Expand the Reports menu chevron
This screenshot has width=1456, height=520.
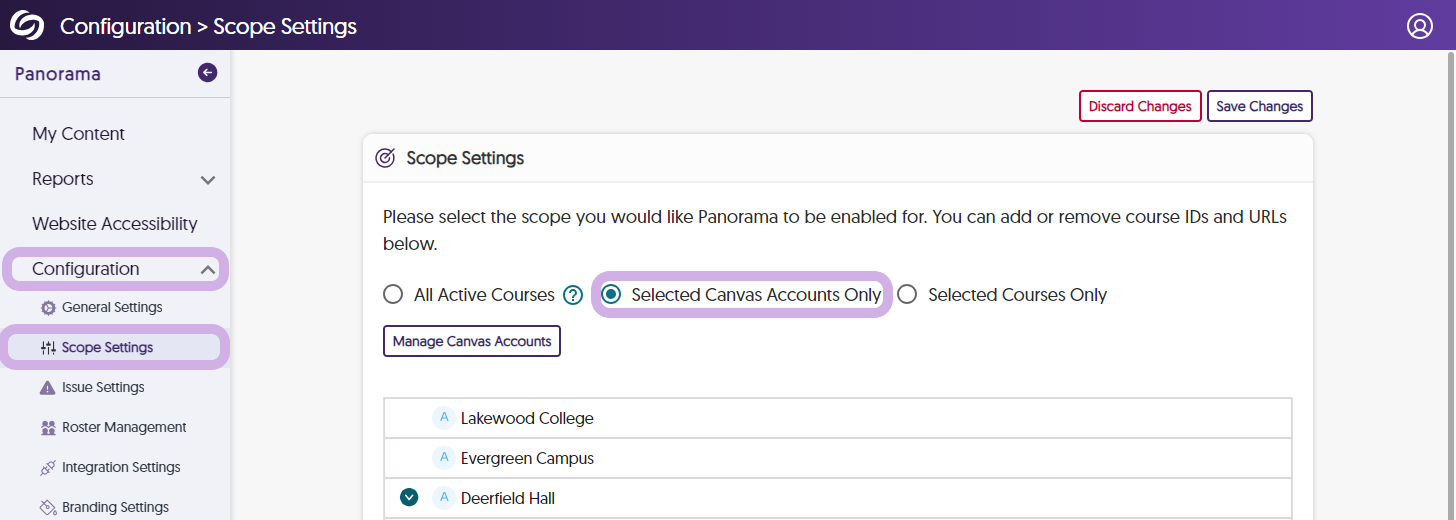pyautogui.click(x=208, y=180)
